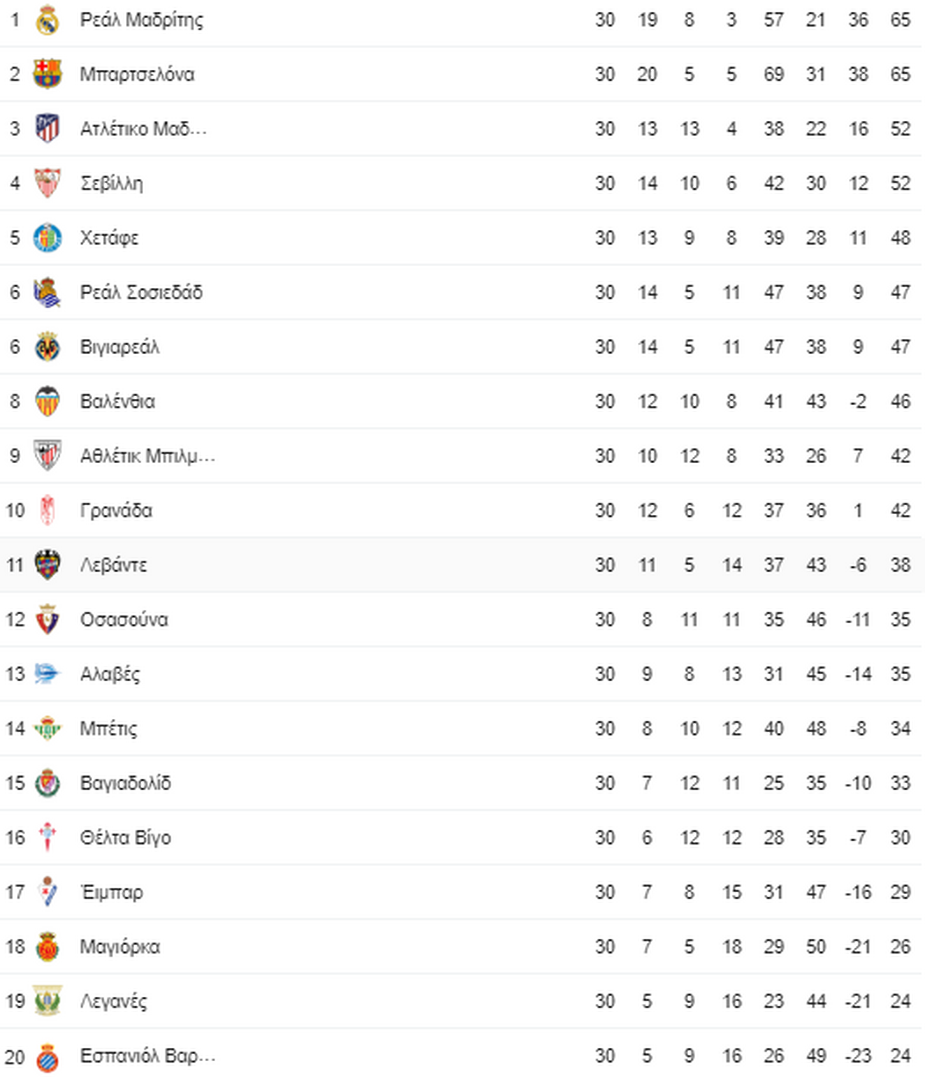
Task: Select the Βαγιαδολίδ team row
Action: [x=462, y=783]
